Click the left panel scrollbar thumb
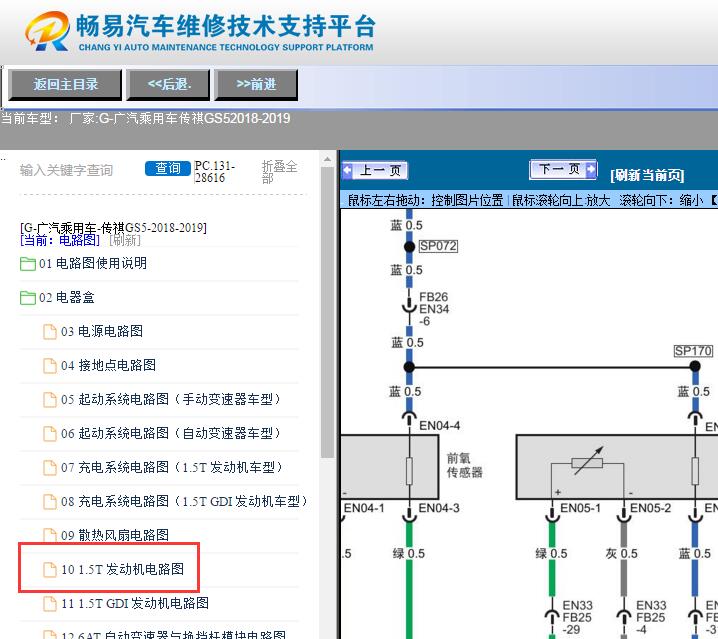This screenshot has height=639, width=718. click(x=327, y=311)
